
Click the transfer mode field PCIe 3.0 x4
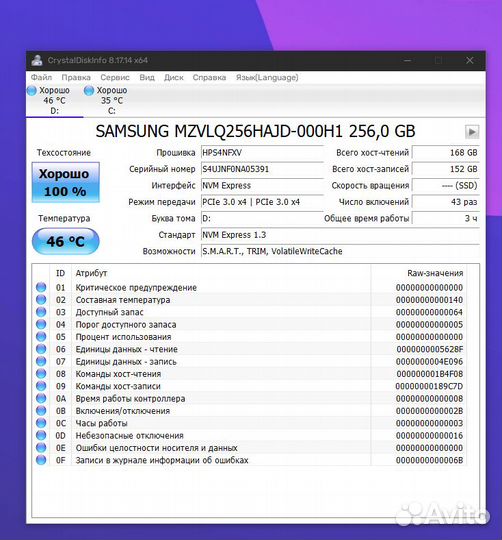point(262,202)
